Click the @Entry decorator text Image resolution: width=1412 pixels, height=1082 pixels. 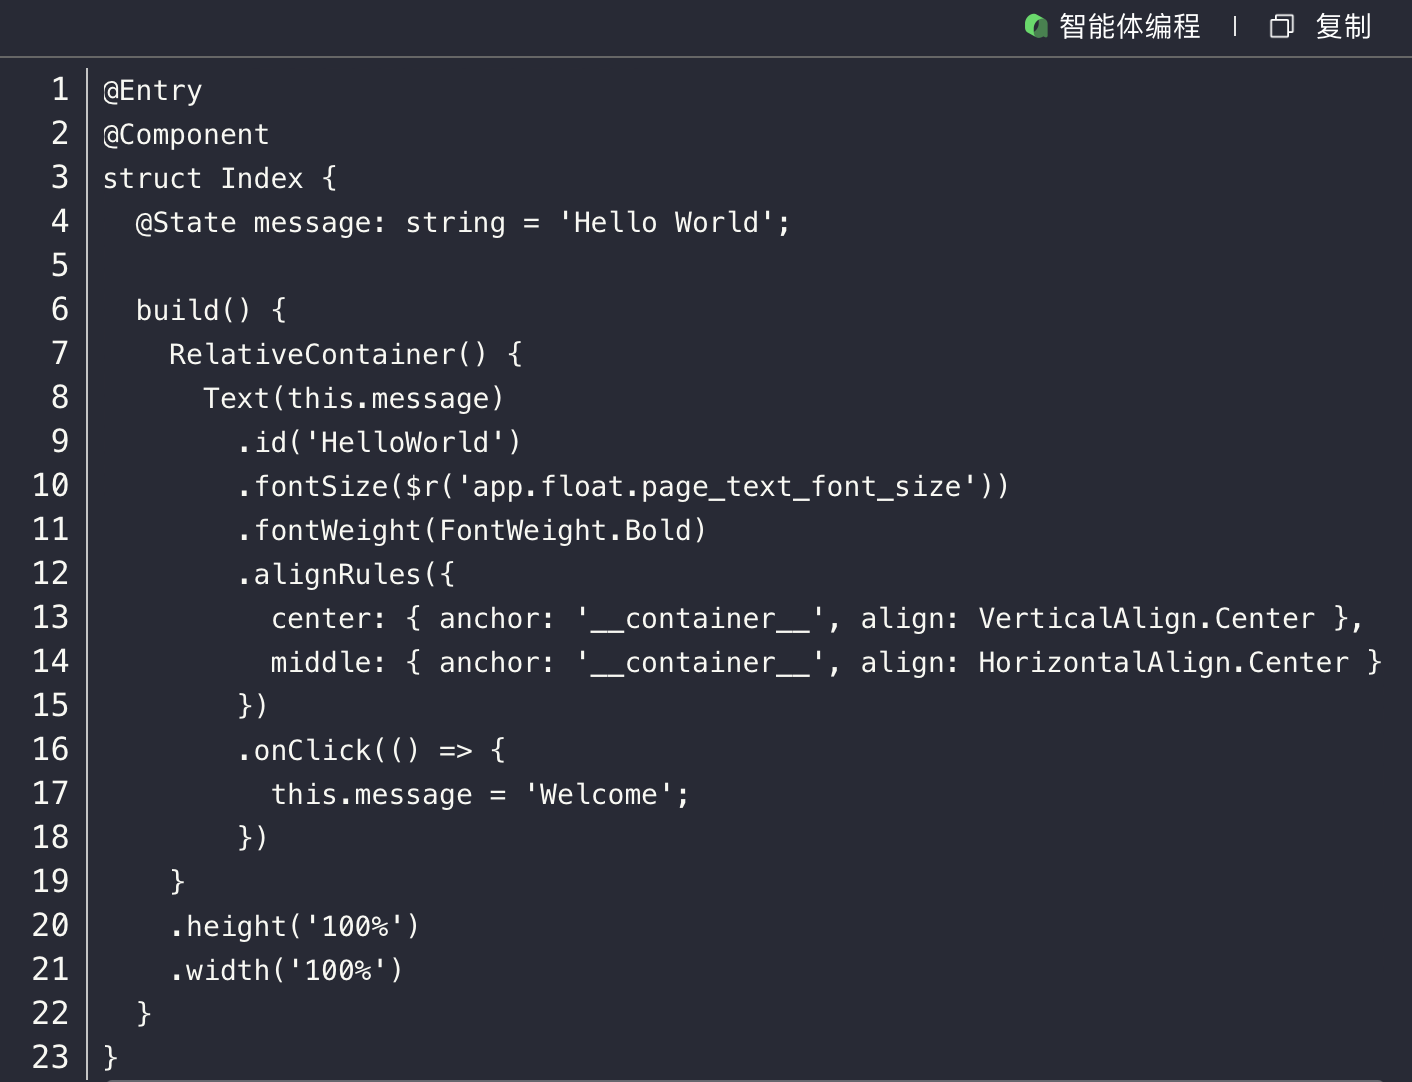click(x=152, y=91)
